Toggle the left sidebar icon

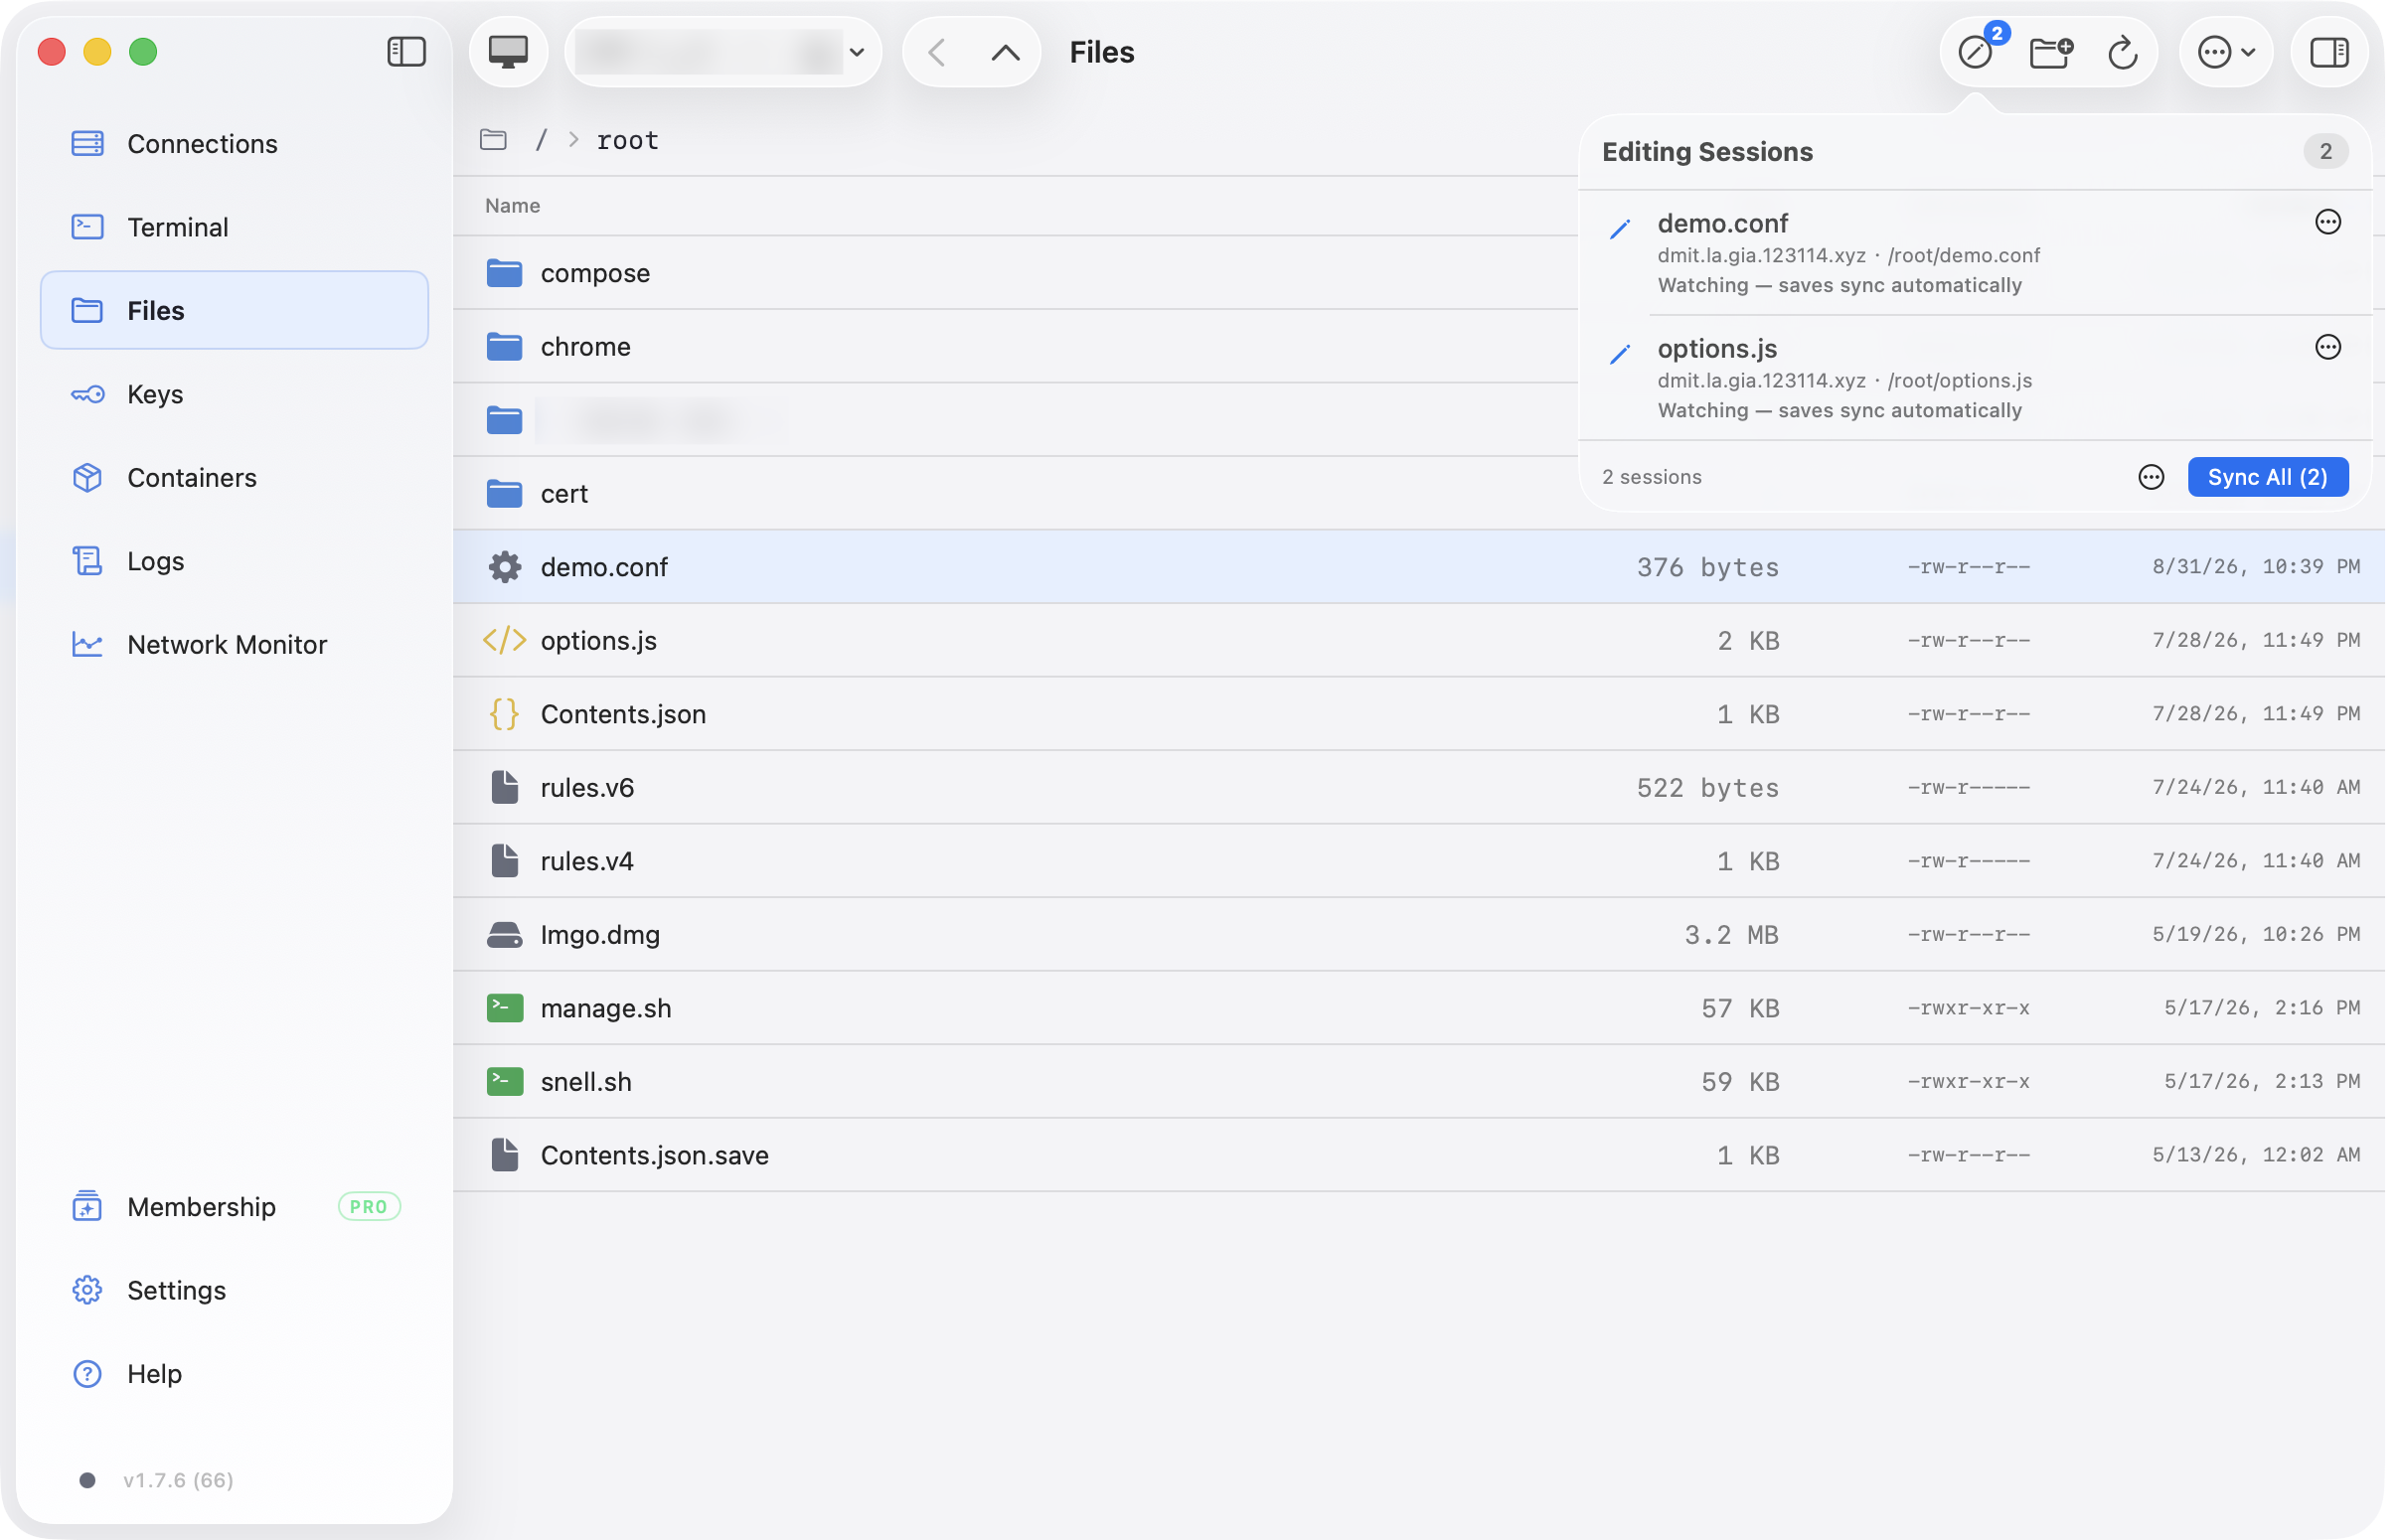click(406, 52)
